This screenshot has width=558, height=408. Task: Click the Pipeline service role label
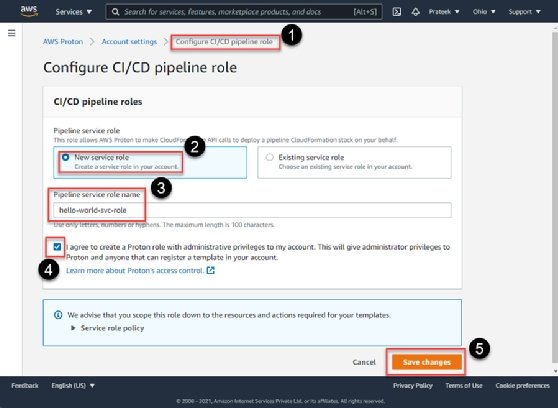(87, 131)
